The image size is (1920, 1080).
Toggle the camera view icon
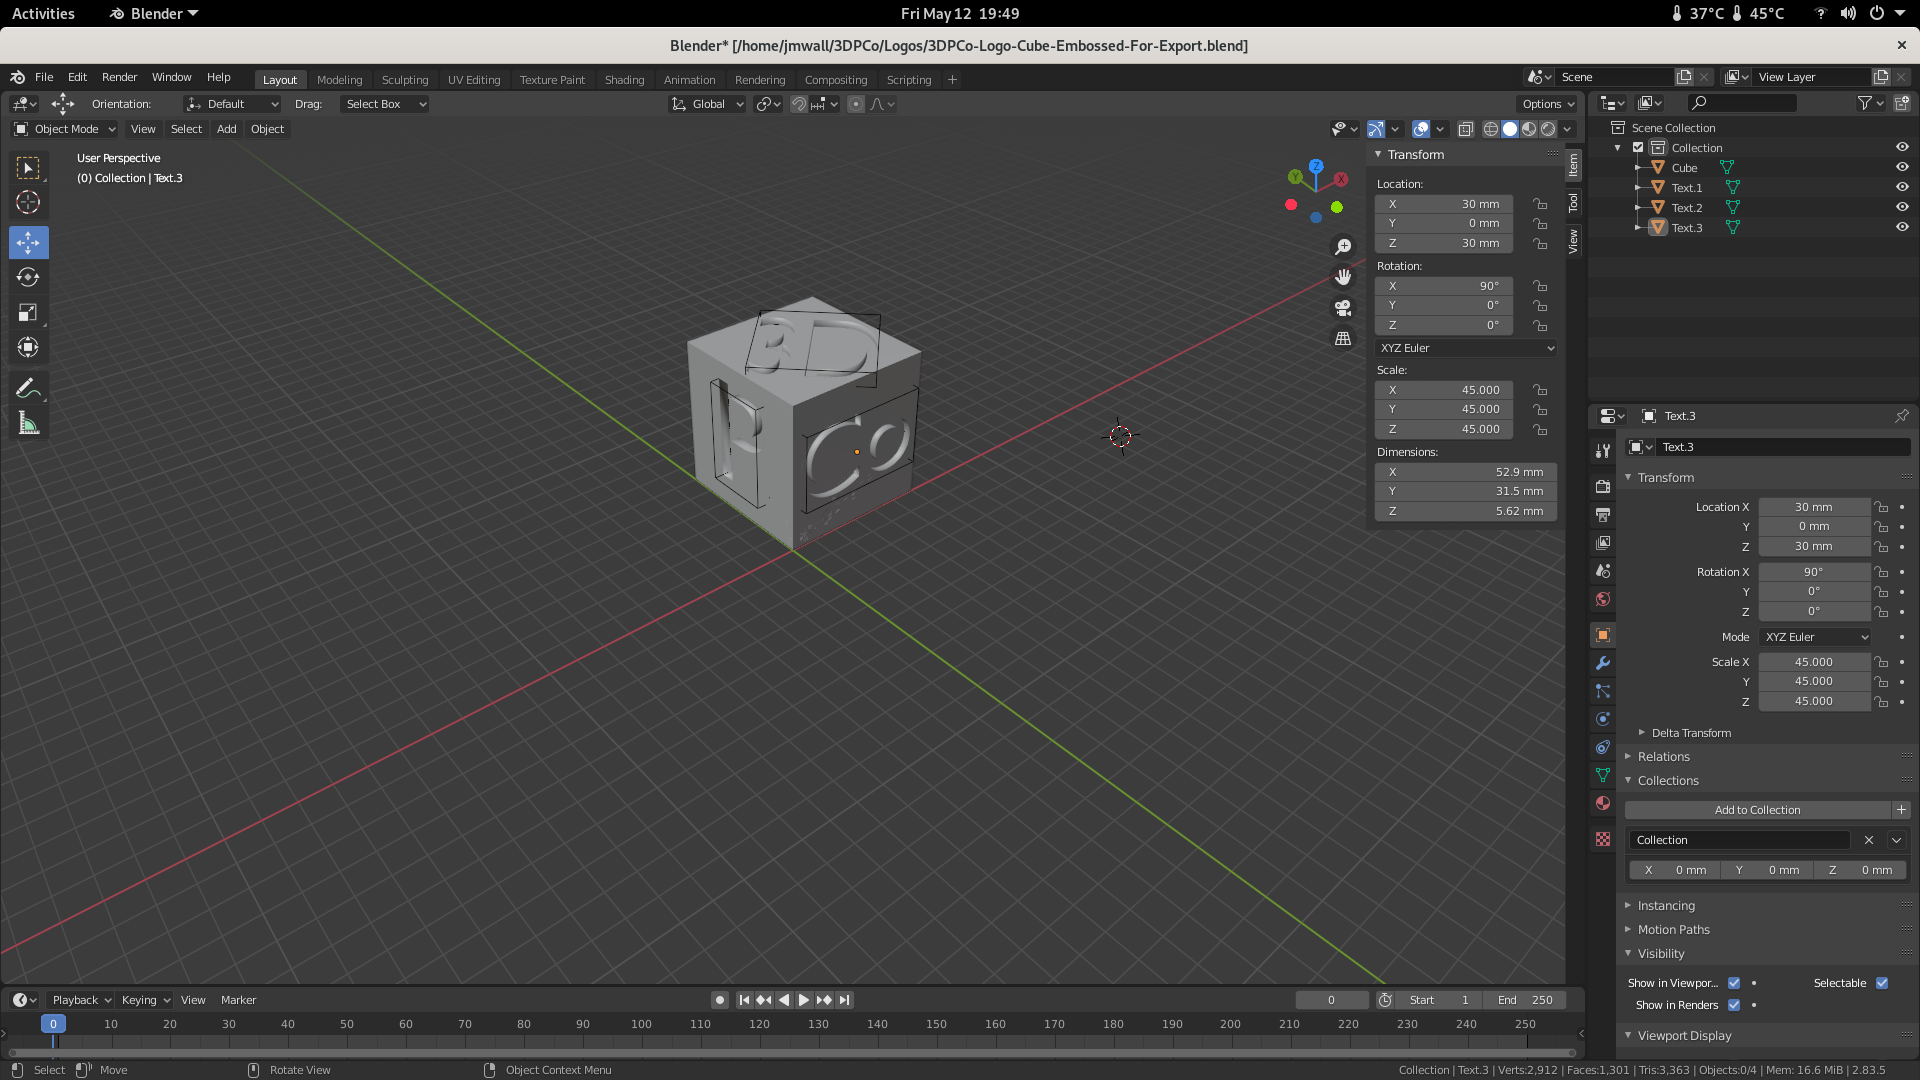pyautogui.click(x=1343, y=308)
